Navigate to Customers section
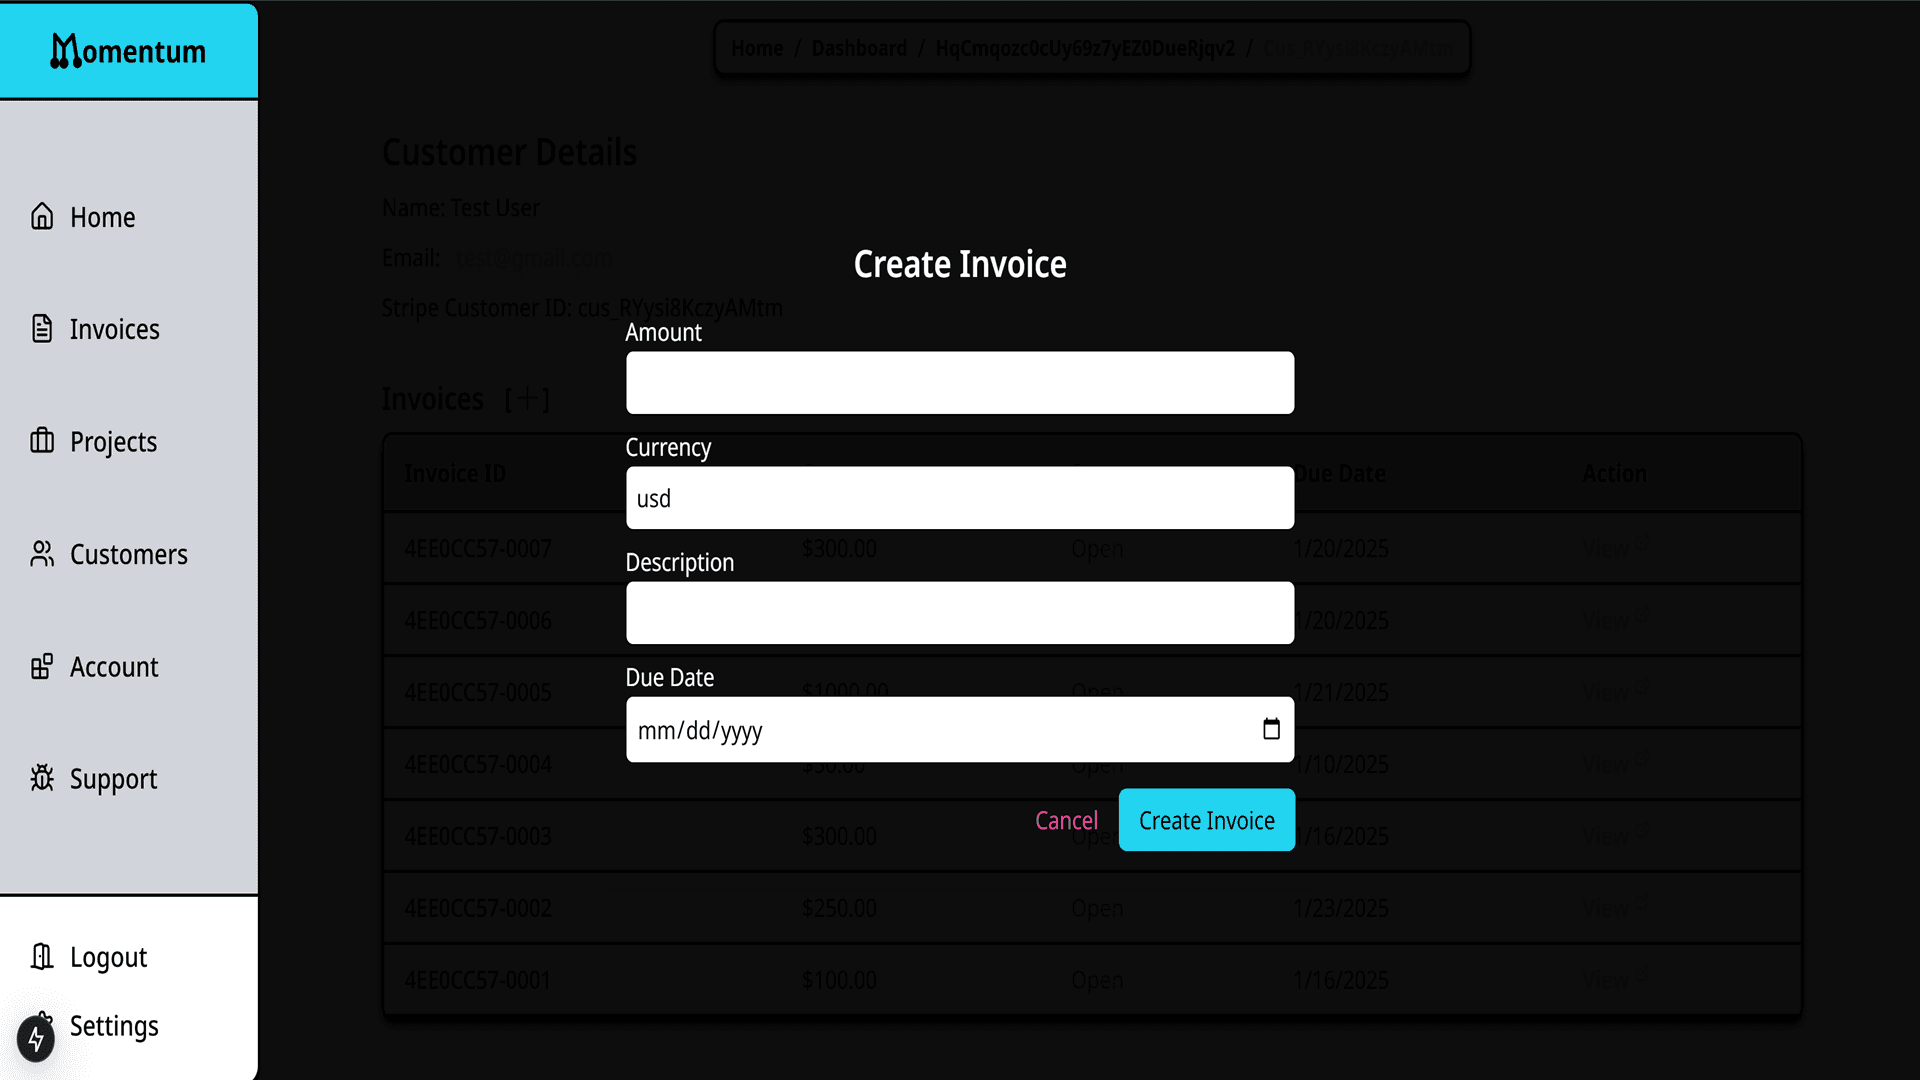 (129, 554)
